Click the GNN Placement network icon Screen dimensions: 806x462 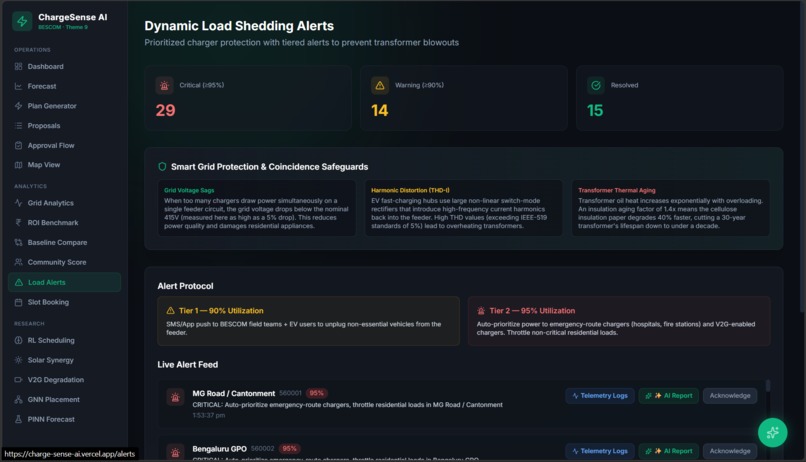pos(19,399)
